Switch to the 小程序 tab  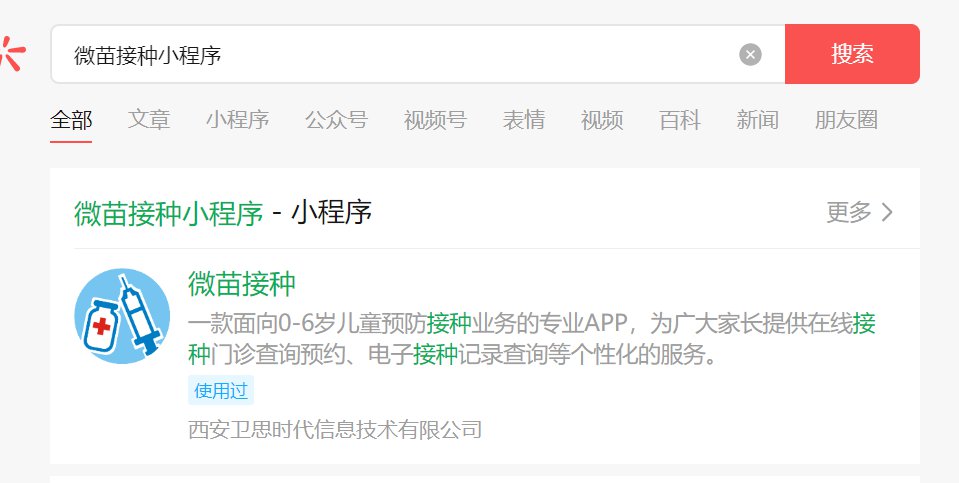pos(237,120)
